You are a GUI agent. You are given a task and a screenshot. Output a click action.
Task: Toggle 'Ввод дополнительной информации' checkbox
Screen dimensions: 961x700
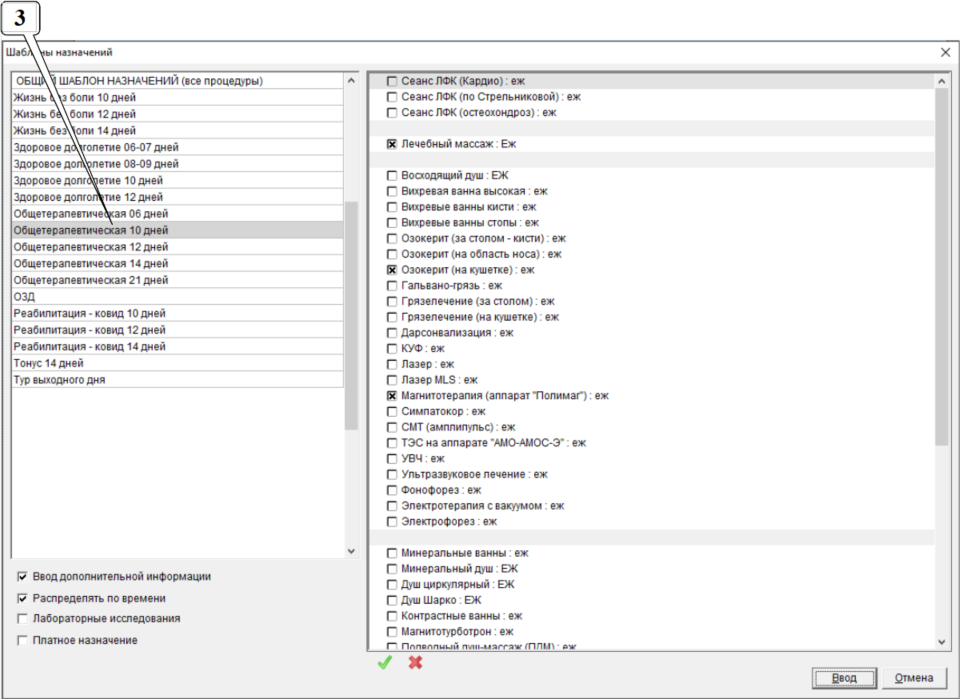coord(23,577)
